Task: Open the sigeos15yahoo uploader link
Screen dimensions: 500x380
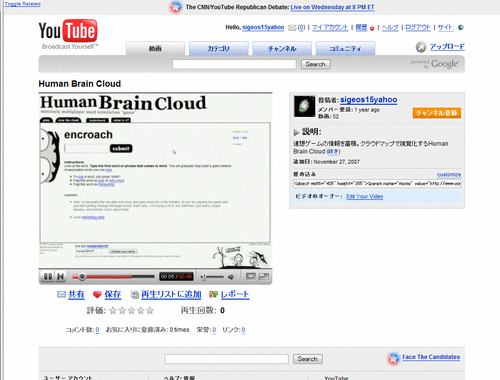Action: [x=368, y=100]
